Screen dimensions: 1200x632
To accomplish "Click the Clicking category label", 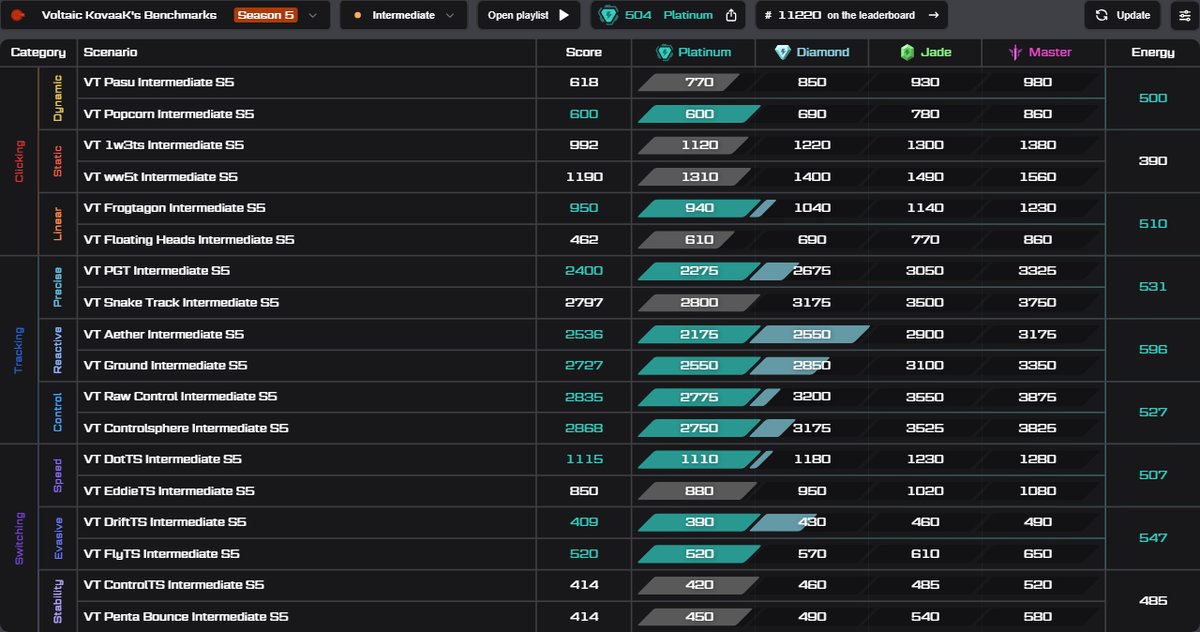I will point(19,161).
